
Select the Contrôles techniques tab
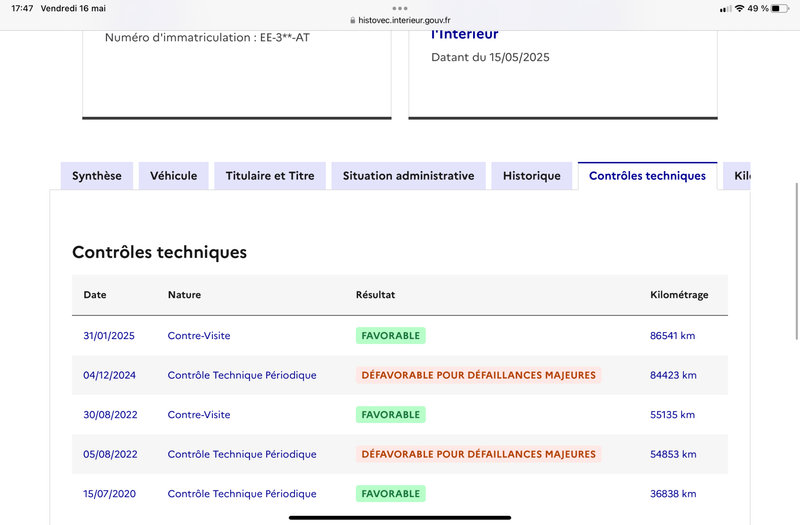[647, 176]
